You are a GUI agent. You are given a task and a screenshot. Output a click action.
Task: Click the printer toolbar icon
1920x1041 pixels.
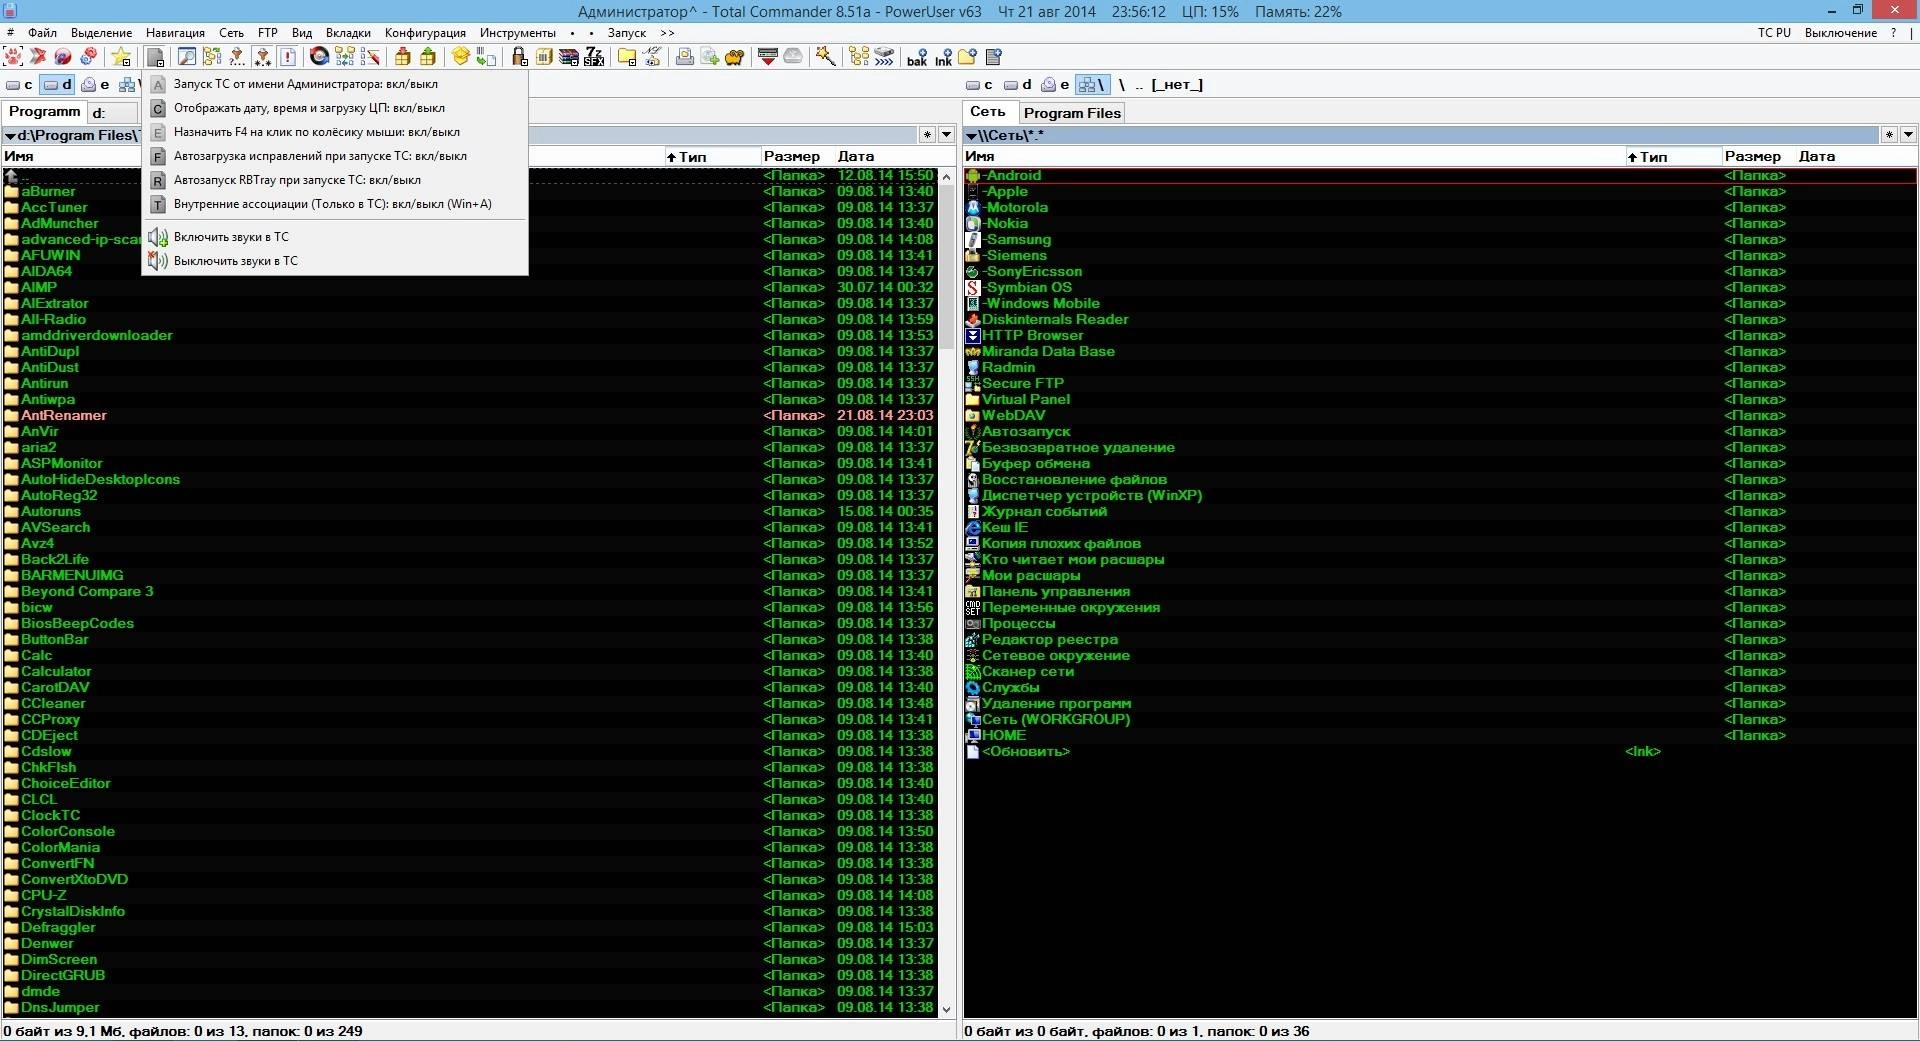685,57
